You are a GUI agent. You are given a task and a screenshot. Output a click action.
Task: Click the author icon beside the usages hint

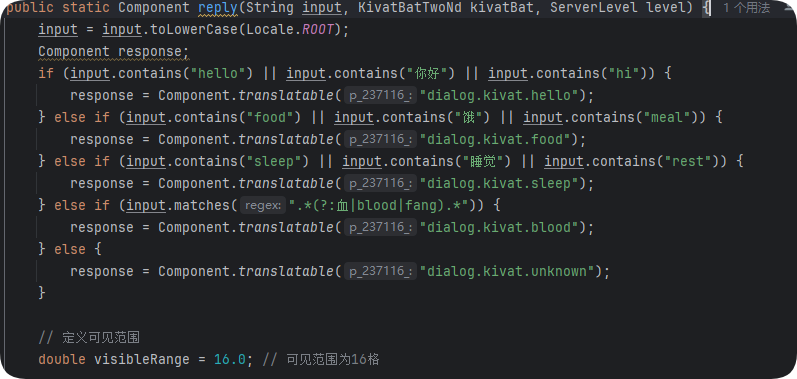pos(790,8)
